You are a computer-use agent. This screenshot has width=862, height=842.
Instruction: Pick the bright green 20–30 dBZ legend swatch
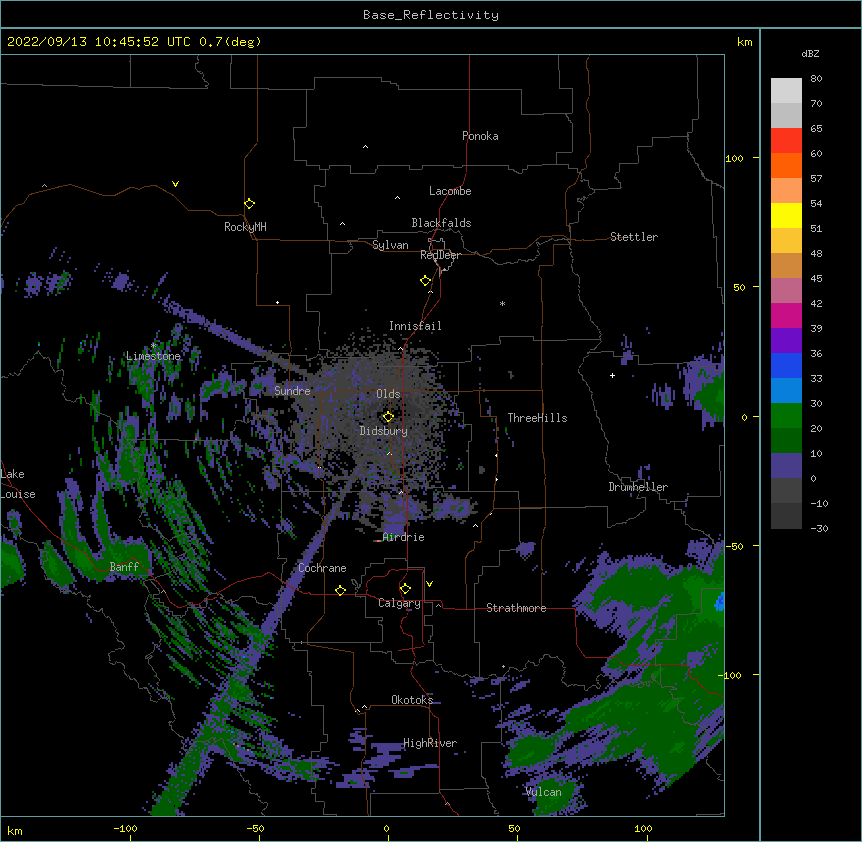tap(786, 416)
